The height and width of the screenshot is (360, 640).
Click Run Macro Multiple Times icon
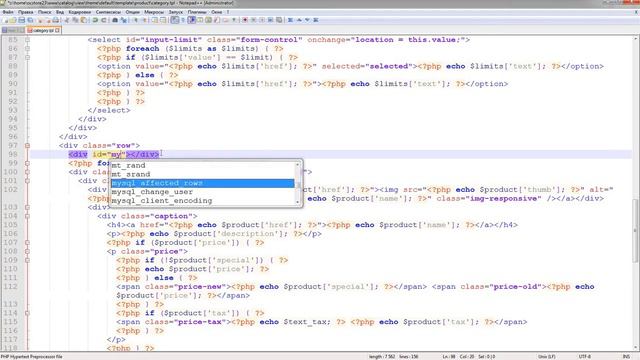[270, 20]
